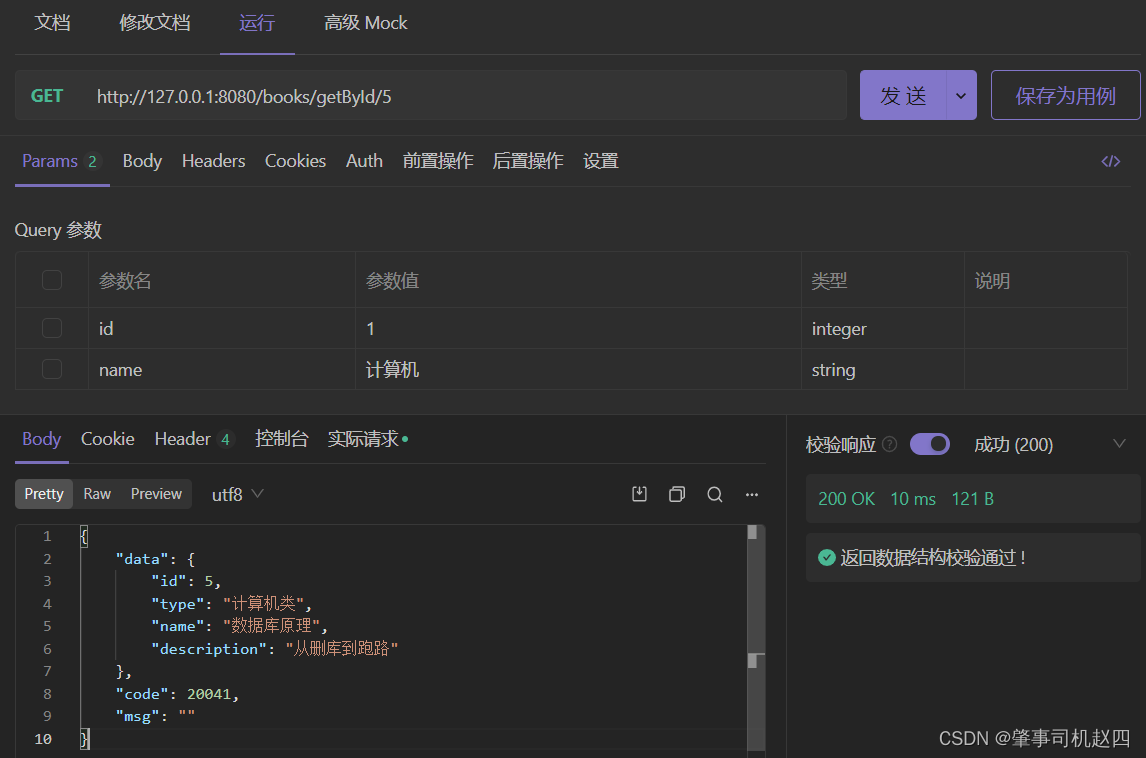Click the code view icon

click(x=1110, y=161)
